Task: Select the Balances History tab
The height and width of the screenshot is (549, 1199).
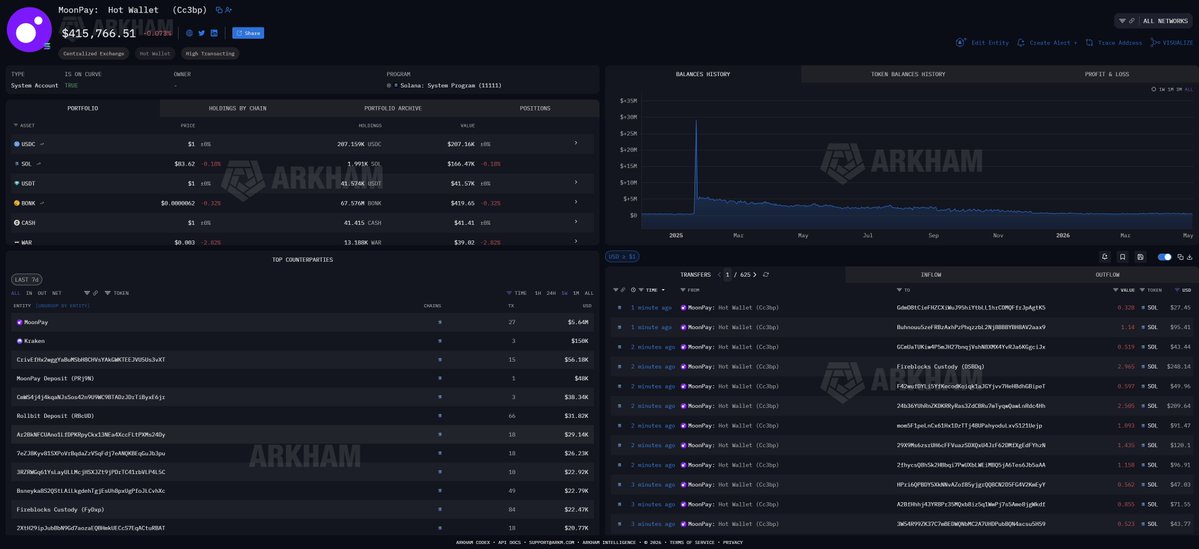Action: pos(703,74)
